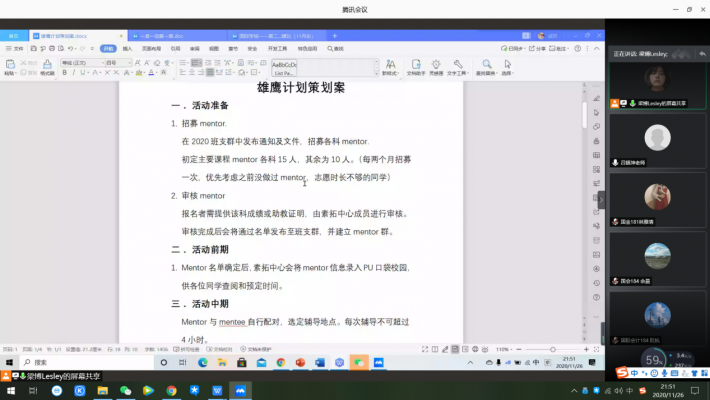This screenshot has width=710, height=400.
Task: Select the List Paragraph style thumbnail
Action: click(284, 67)
